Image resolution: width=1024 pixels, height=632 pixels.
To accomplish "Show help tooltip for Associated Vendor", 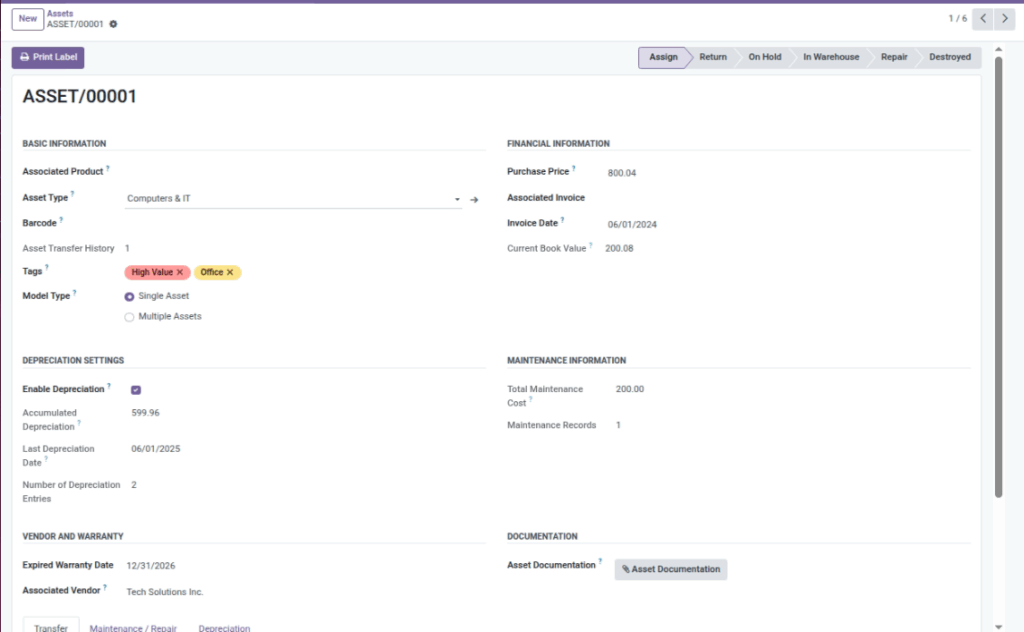I will click(x=105, y=587).
